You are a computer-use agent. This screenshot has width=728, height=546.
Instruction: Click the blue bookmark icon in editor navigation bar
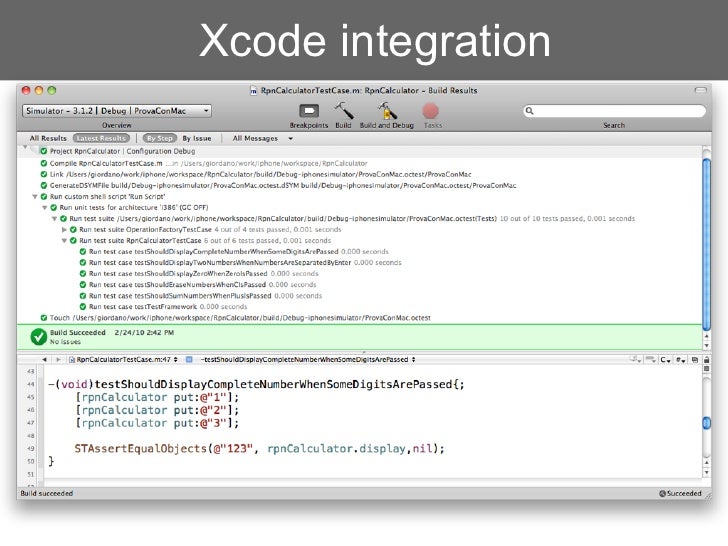(189, 359)
